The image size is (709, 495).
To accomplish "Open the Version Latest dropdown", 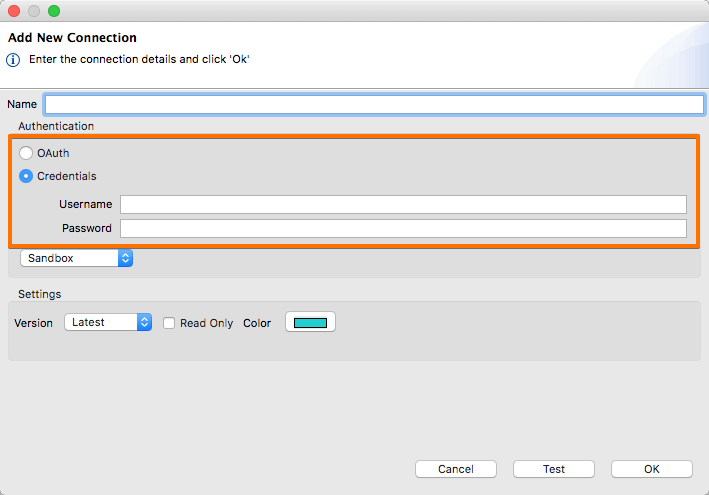I will click(x=107, y=322).
